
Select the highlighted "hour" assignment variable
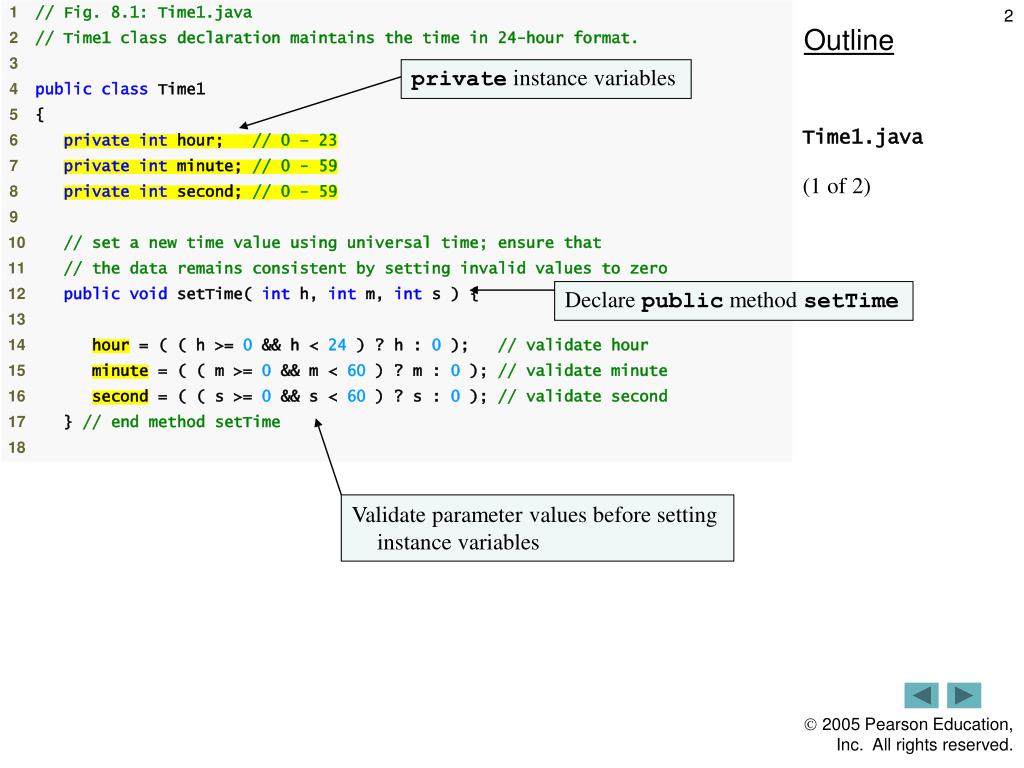point(110,345)
